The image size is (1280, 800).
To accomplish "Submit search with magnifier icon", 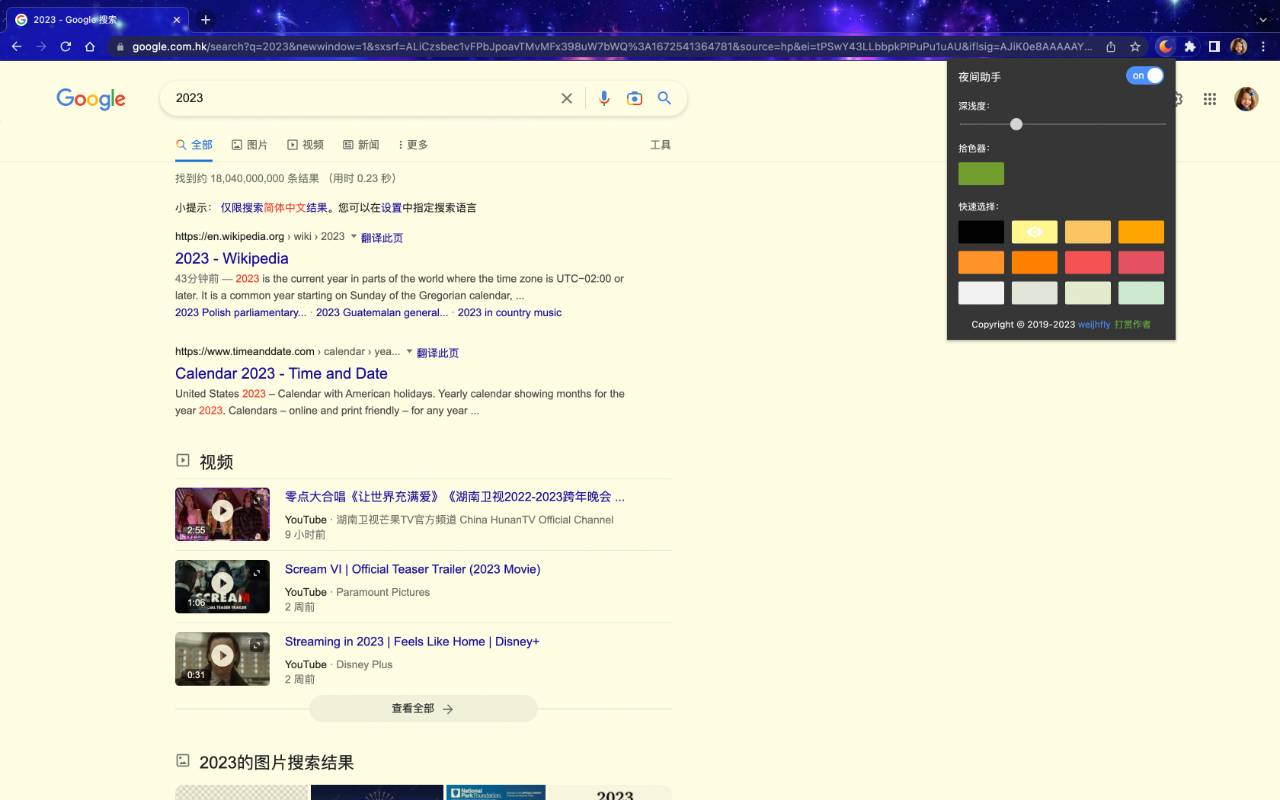I will [x=664, y=98].
